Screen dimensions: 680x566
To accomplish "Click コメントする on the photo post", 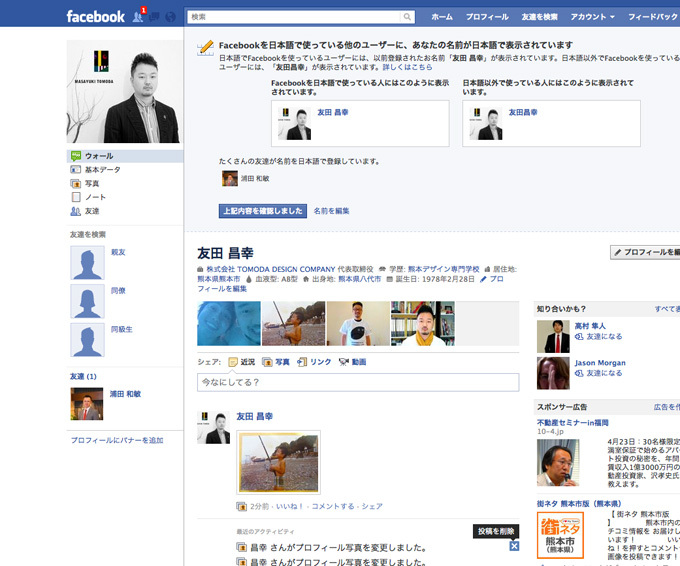I will point(333,506).
